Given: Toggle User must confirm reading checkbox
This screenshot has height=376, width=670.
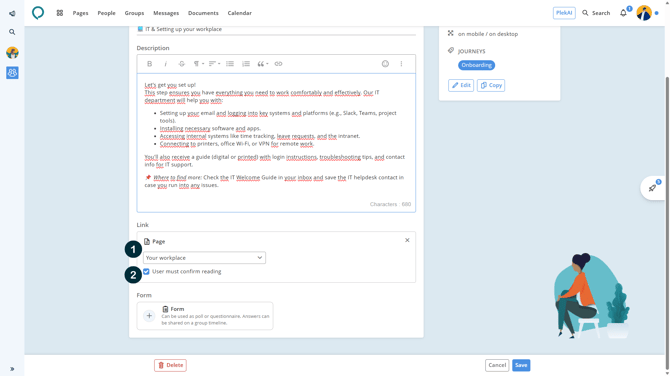Looking at the screenshot, I should pyautogui.click(x=146, y=271).
